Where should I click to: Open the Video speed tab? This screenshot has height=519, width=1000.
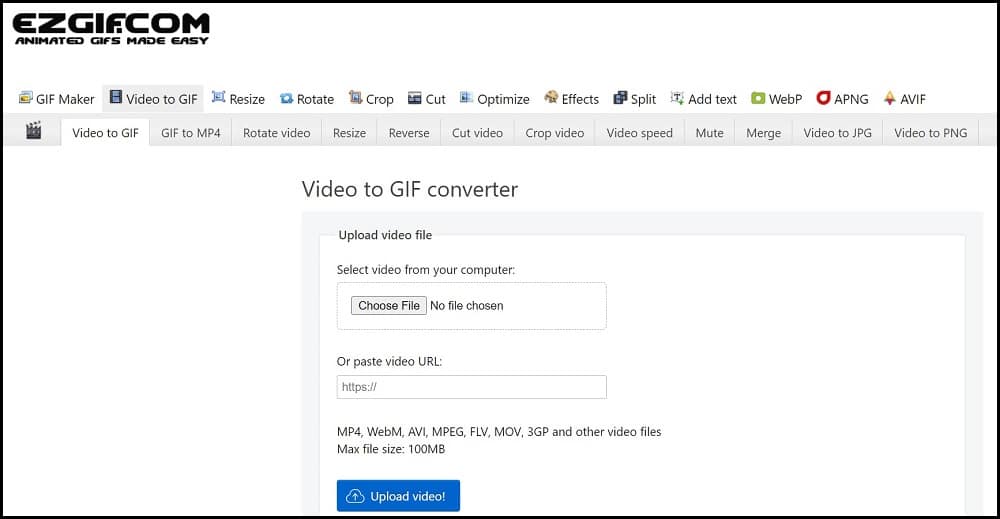pos(640,133)
